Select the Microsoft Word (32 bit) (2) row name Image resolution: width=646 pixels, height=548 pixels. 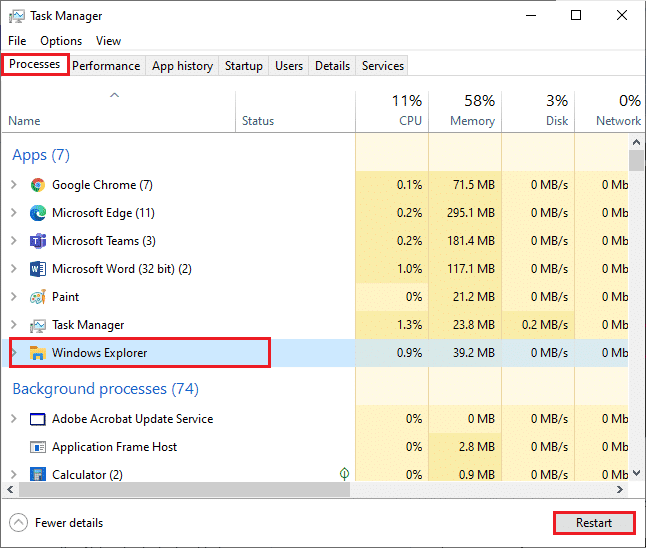[x=122, y=269]
